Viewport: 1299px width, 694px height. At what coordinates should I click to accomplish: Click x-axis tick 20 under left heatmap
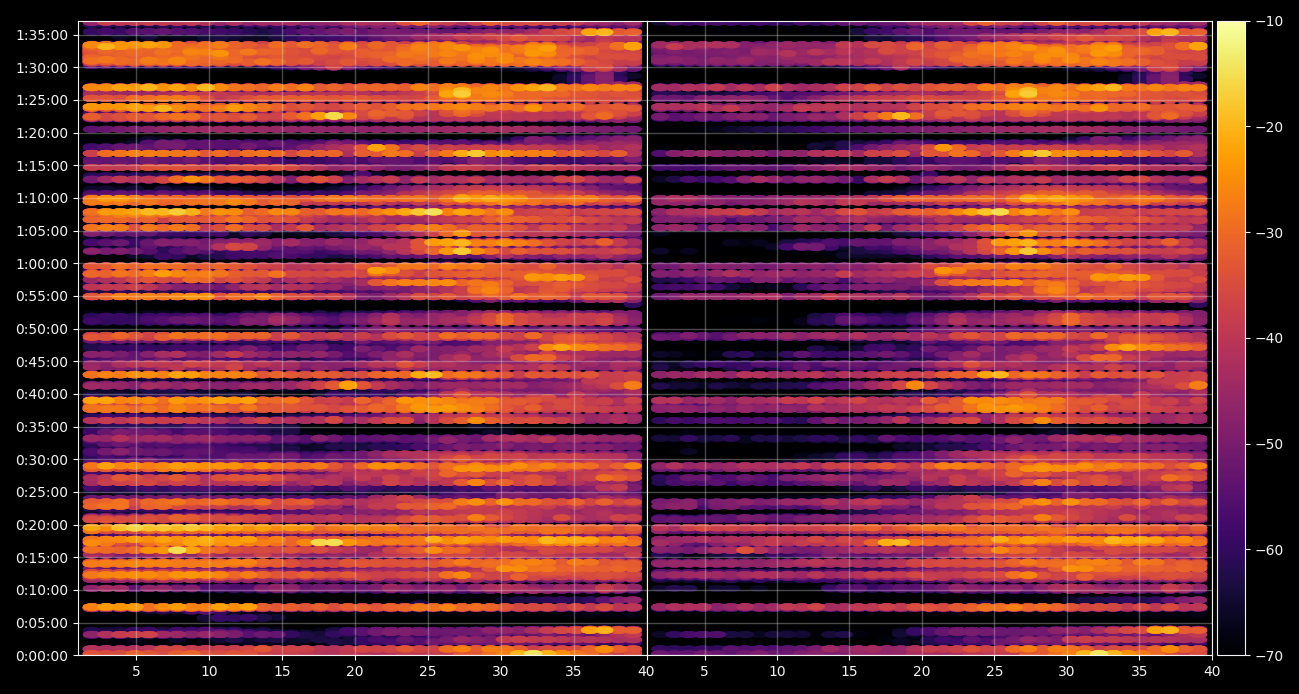(x=355, y=672)
